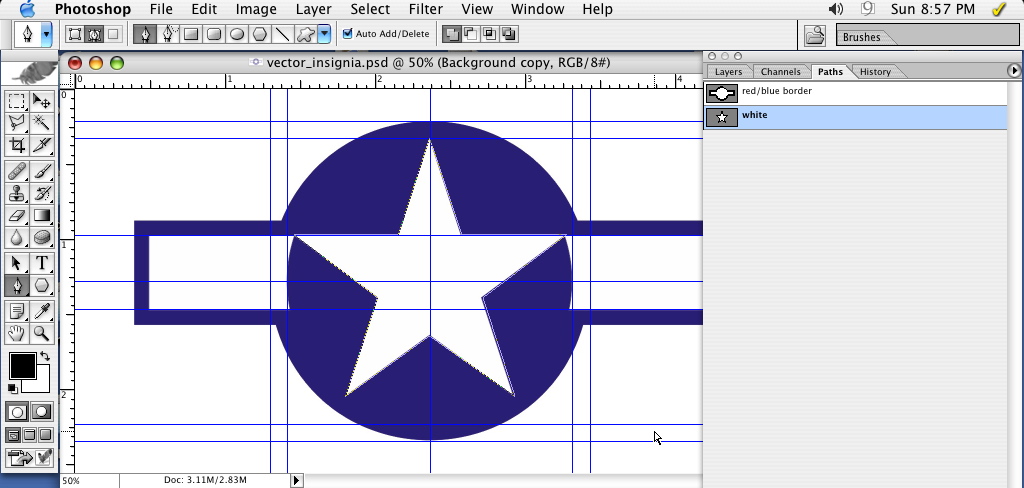1024x488 pixels.
Task: Switch to the Channels tab
Action: (x=780, y=72)
